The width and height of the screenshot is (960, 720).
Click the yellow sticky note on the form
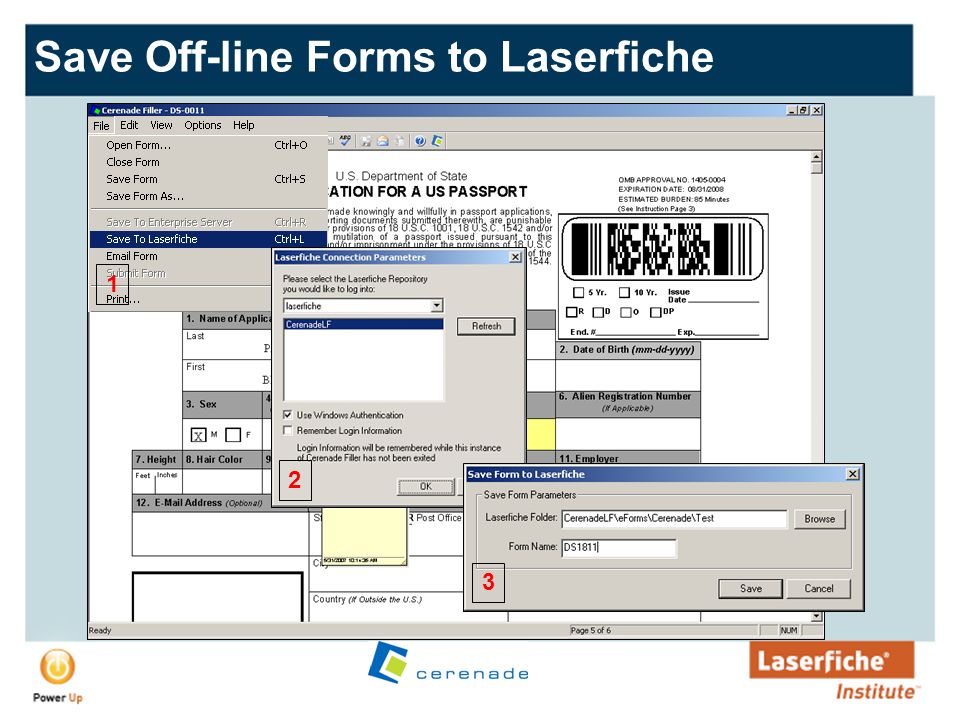(364, 536)
